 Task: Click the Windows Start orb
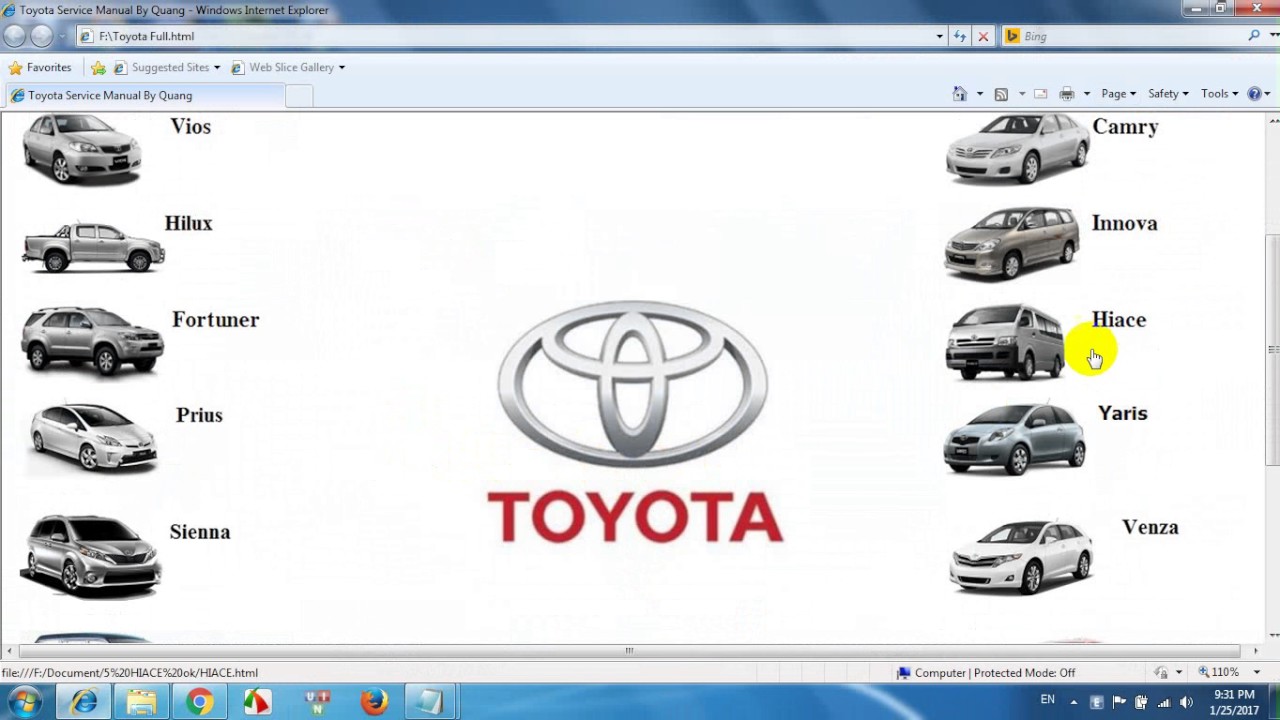(25, 702)
